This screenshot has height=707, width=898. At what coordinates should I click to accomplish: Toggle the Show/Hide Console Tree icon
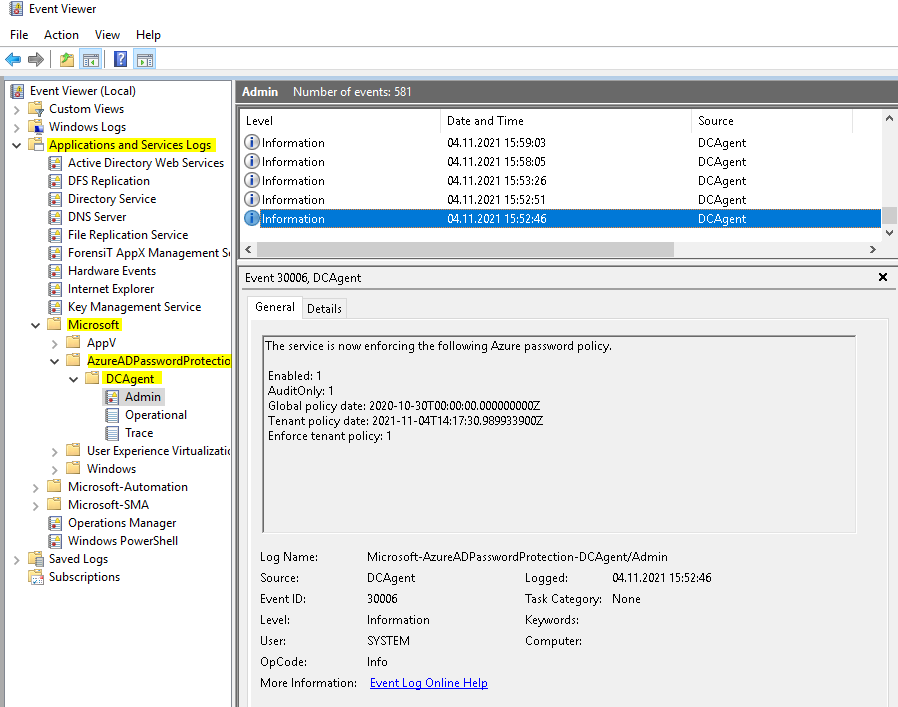(90, 59)
